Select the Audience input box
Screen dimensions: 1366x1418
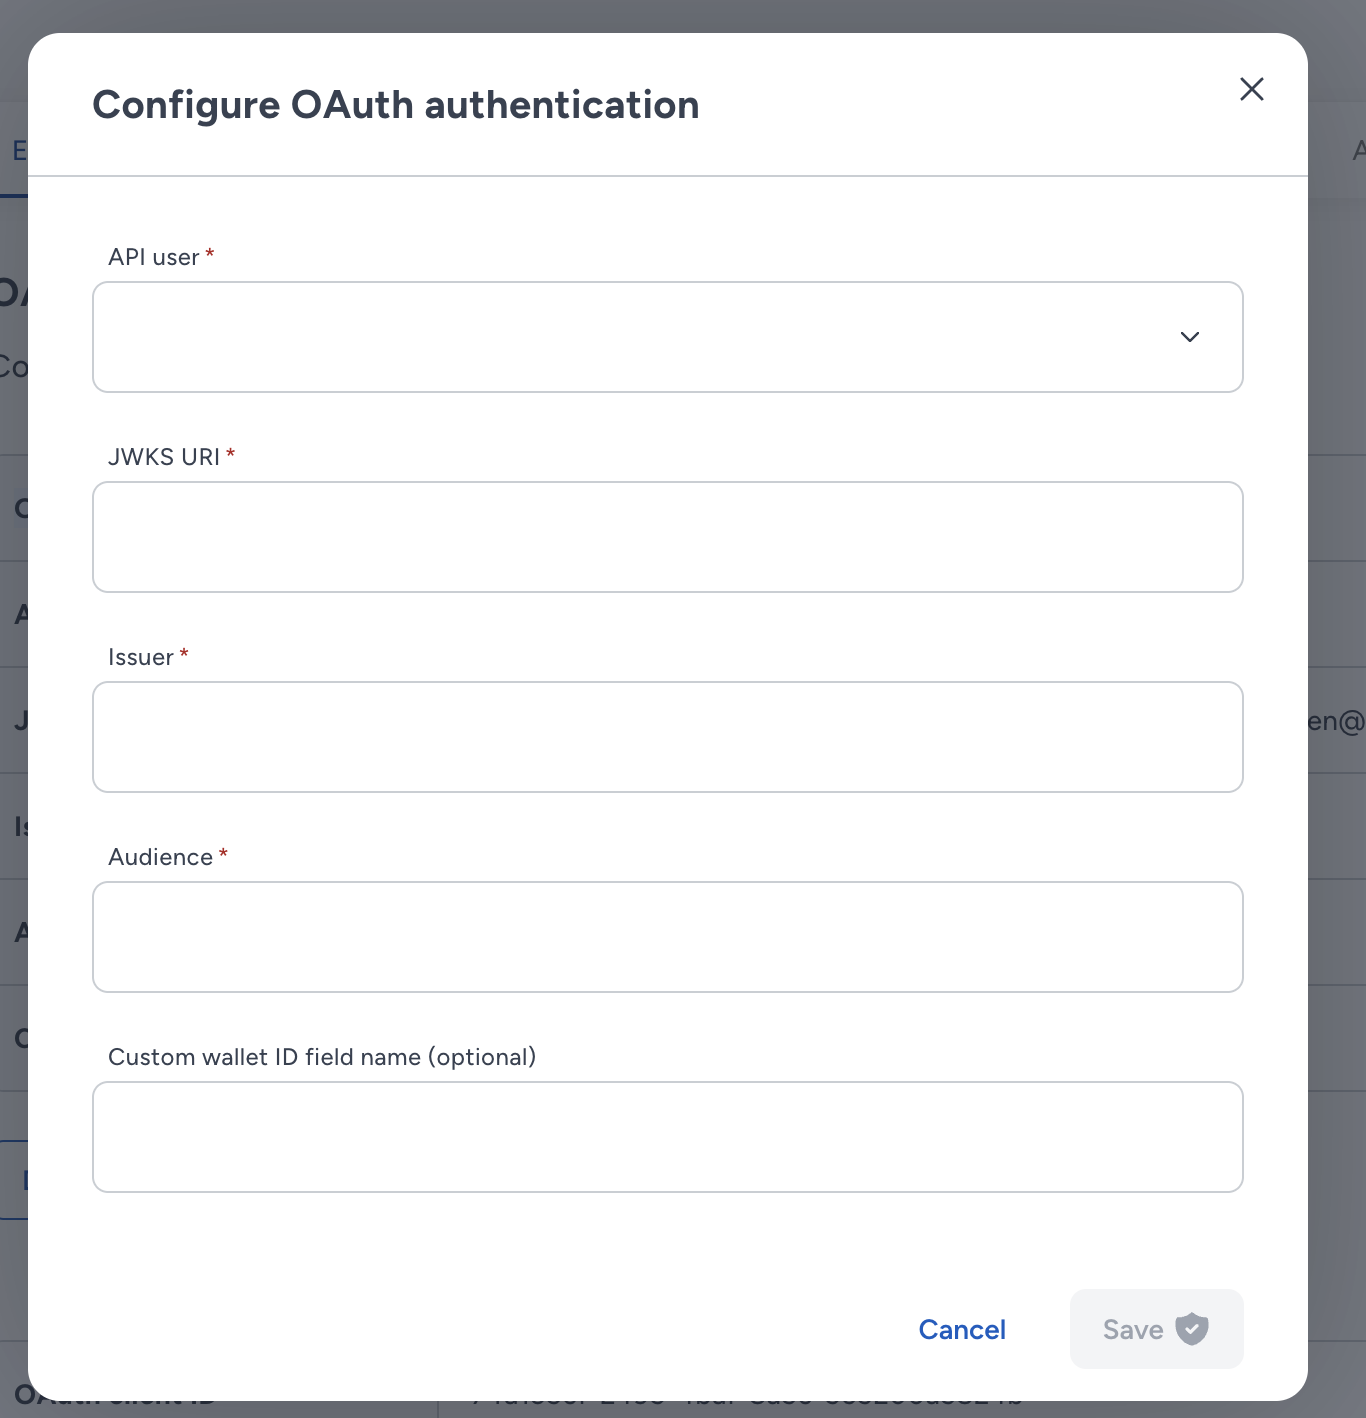[668, 937]
